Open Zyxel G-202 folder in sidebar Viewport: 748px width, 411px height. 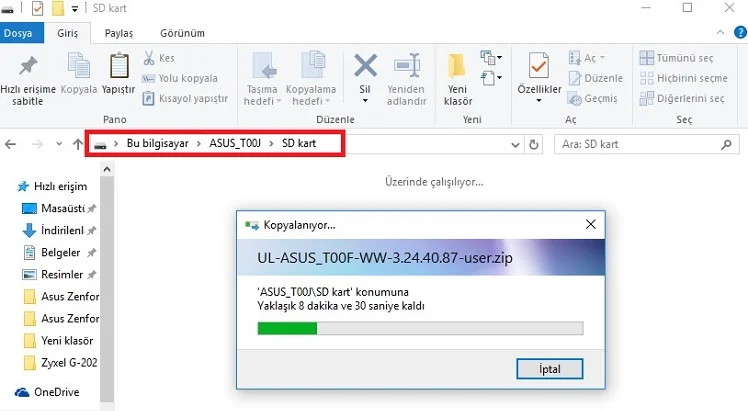tap(61, 362)
